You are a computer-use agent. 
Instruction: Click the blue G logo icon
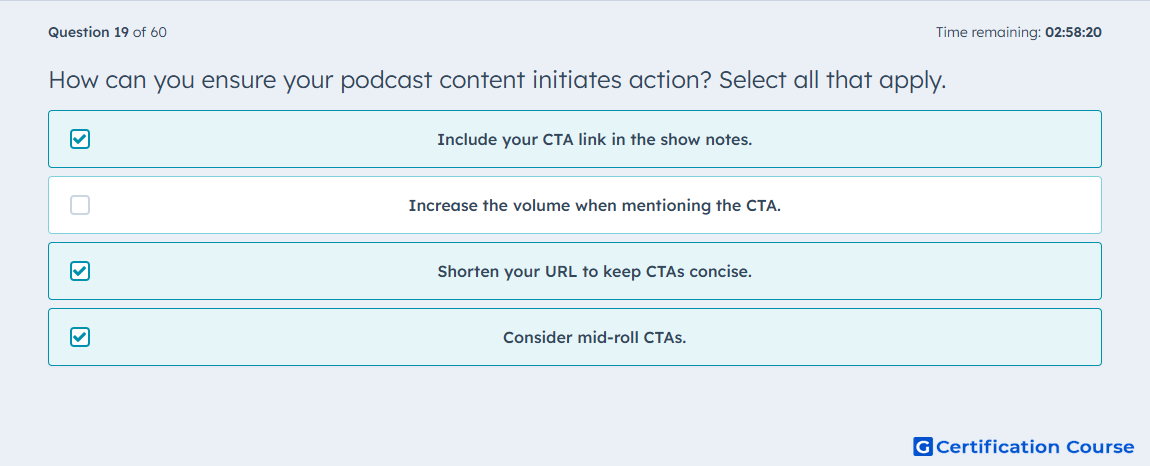(923, 446)
